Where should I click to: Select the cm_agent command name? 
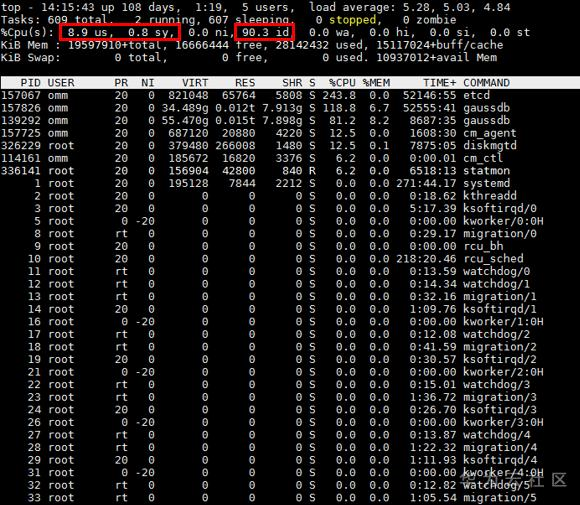[490, 133]
